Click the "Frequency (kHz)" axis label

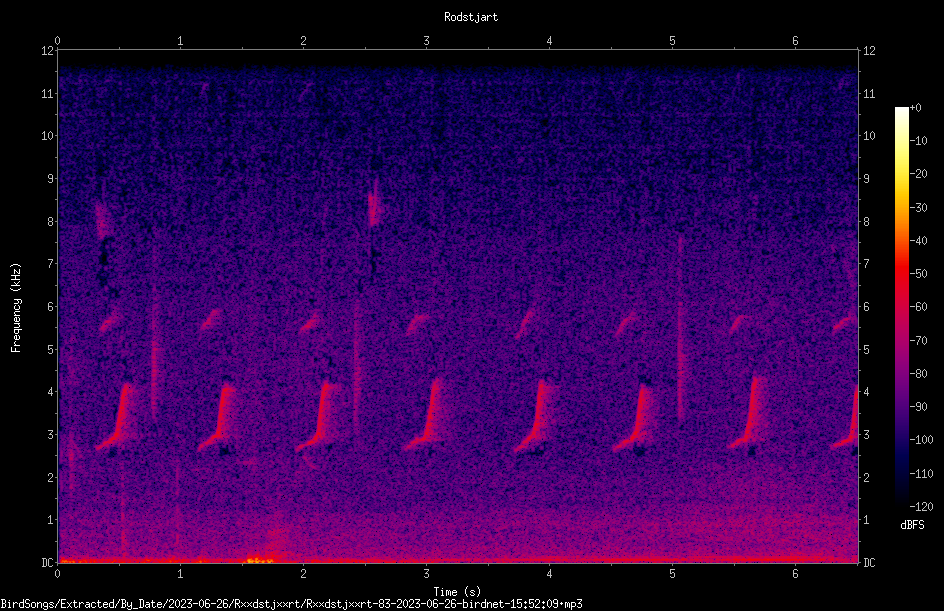click(x=16, y=308)
